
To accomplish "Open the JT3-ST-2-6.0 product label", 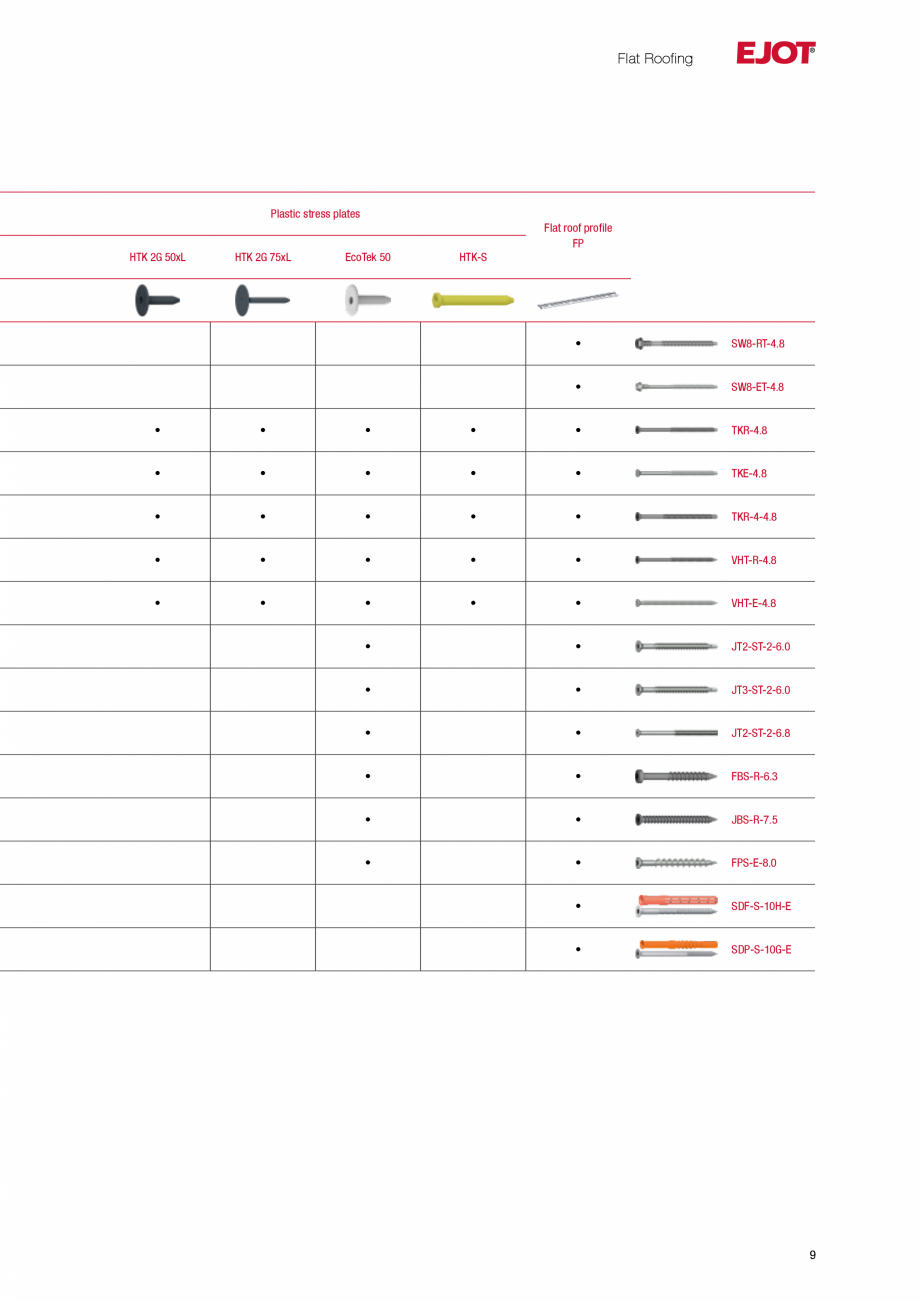I will point(760,690).
